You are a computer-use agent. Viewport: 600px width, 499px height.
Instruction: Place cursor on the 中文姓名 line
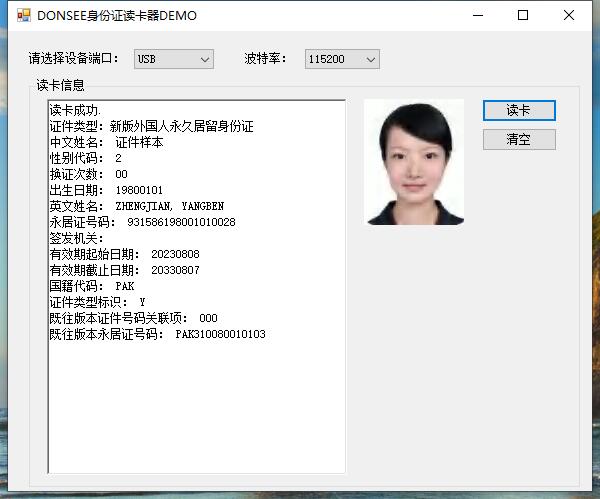point(106,143)
